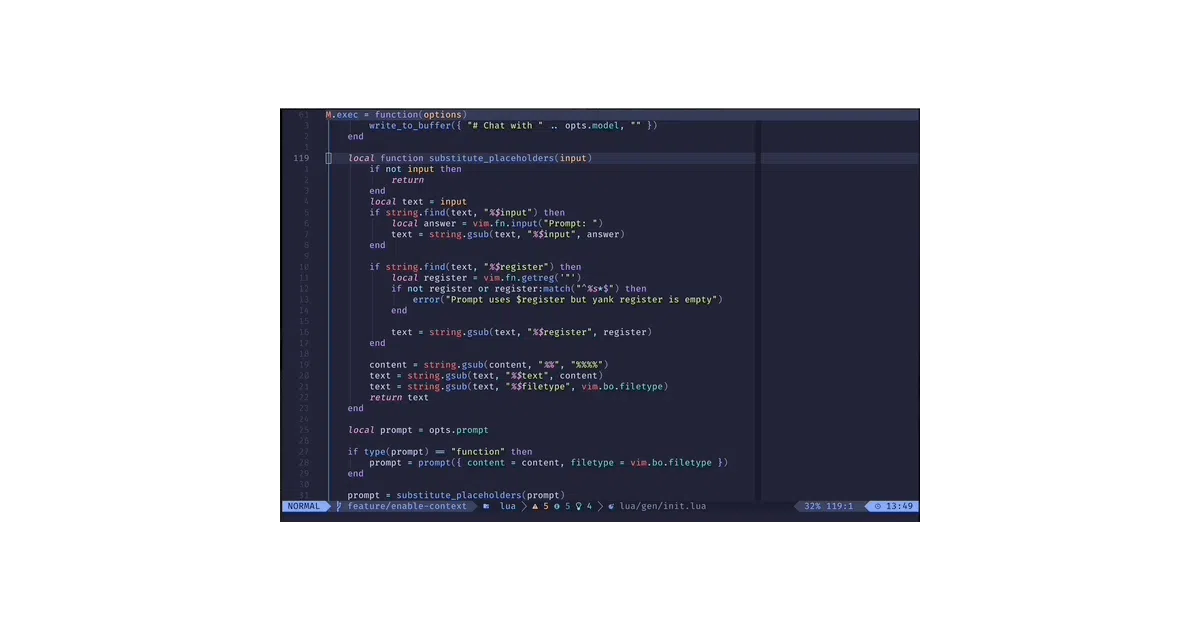Click the Lua file icon beside the path
The image size is (1200, 630).
point(611,506)
